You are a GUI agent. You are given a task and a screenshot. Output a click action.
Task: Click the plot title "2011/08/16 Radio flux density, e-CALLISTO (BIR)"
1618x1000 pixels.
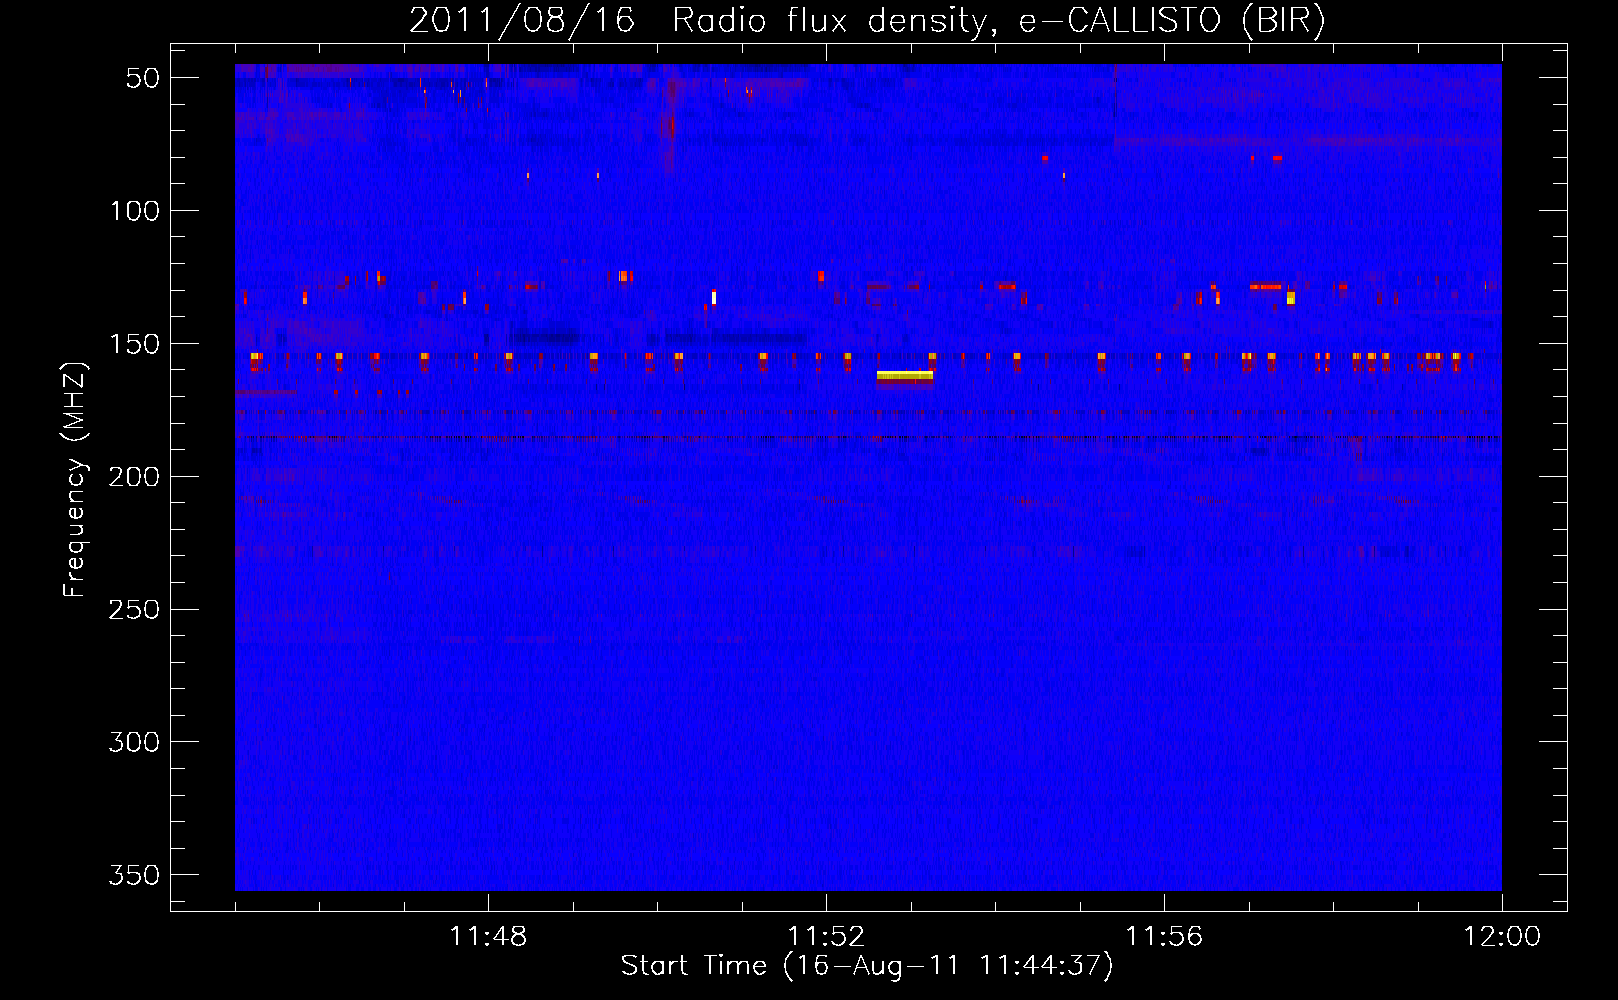click(867, 21)
